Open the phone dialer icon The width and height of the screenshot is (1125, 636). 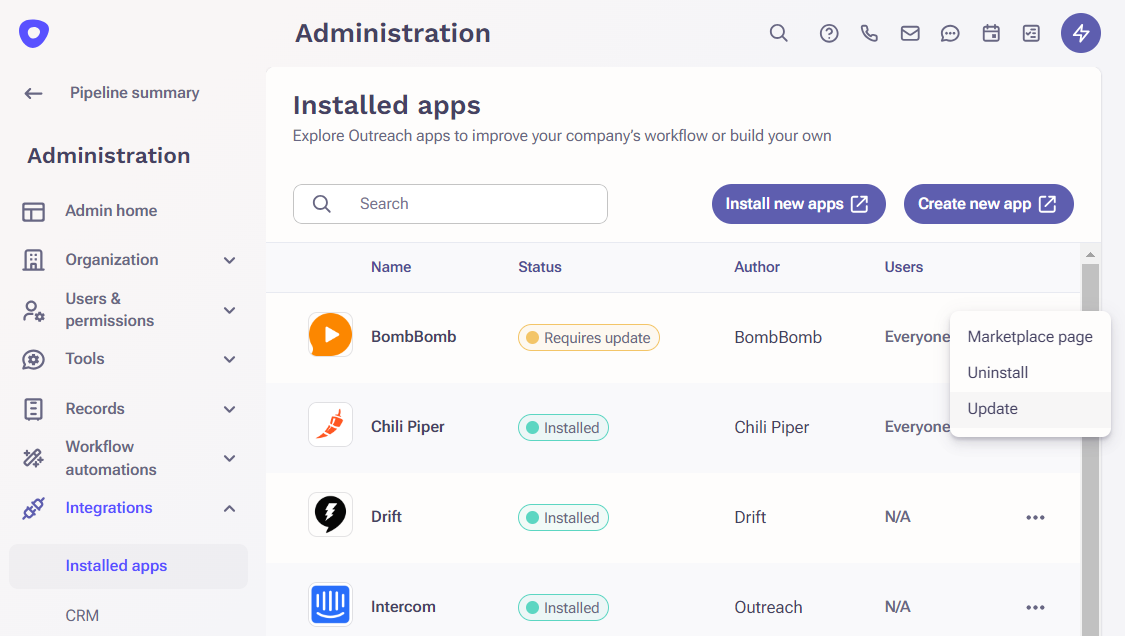coord(869,33)
